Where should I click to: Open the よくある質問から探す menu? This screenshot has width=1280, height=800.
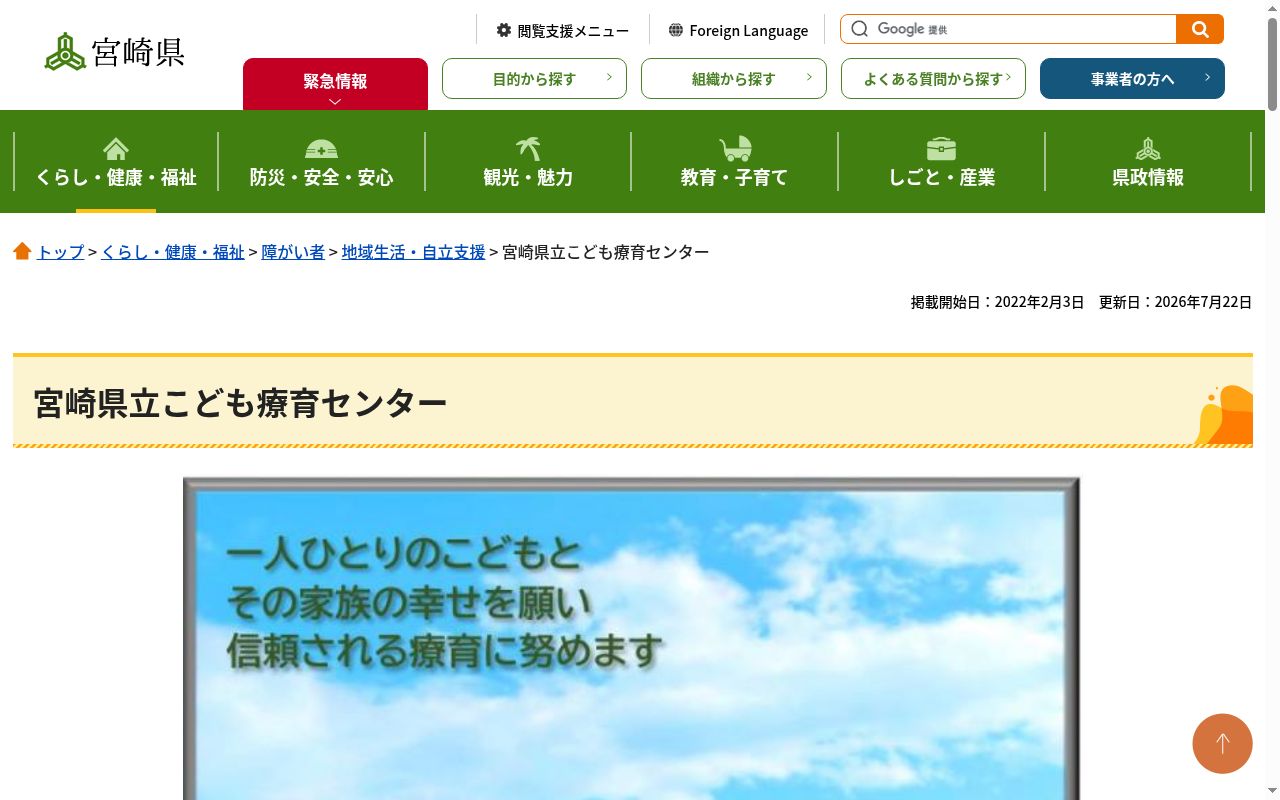pos(933,79)
